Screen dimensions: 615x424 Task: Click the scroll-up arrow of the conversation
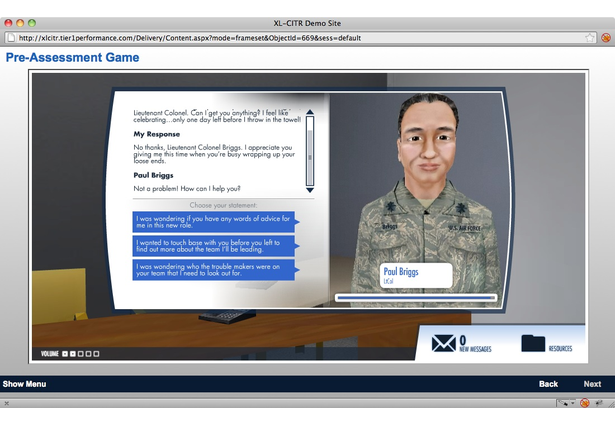(310, 112)
